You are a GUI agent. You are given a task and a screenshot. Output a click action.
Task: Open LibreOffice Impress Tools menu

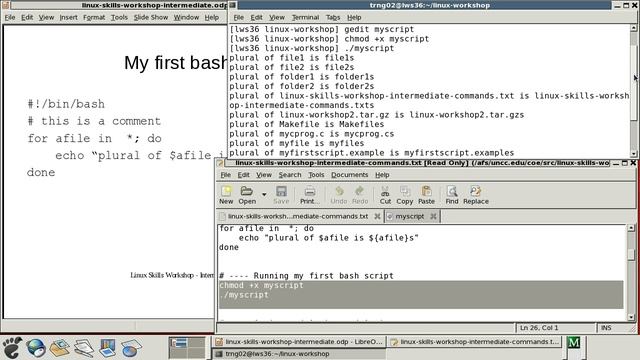(x=119, y=18)
